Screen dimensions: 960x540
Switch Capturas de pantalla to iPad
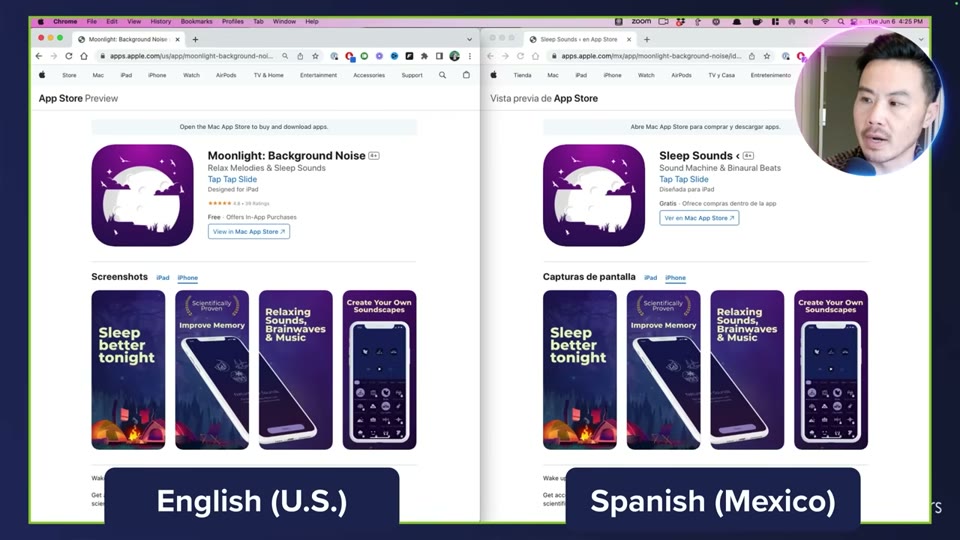[x=651, y=277]
